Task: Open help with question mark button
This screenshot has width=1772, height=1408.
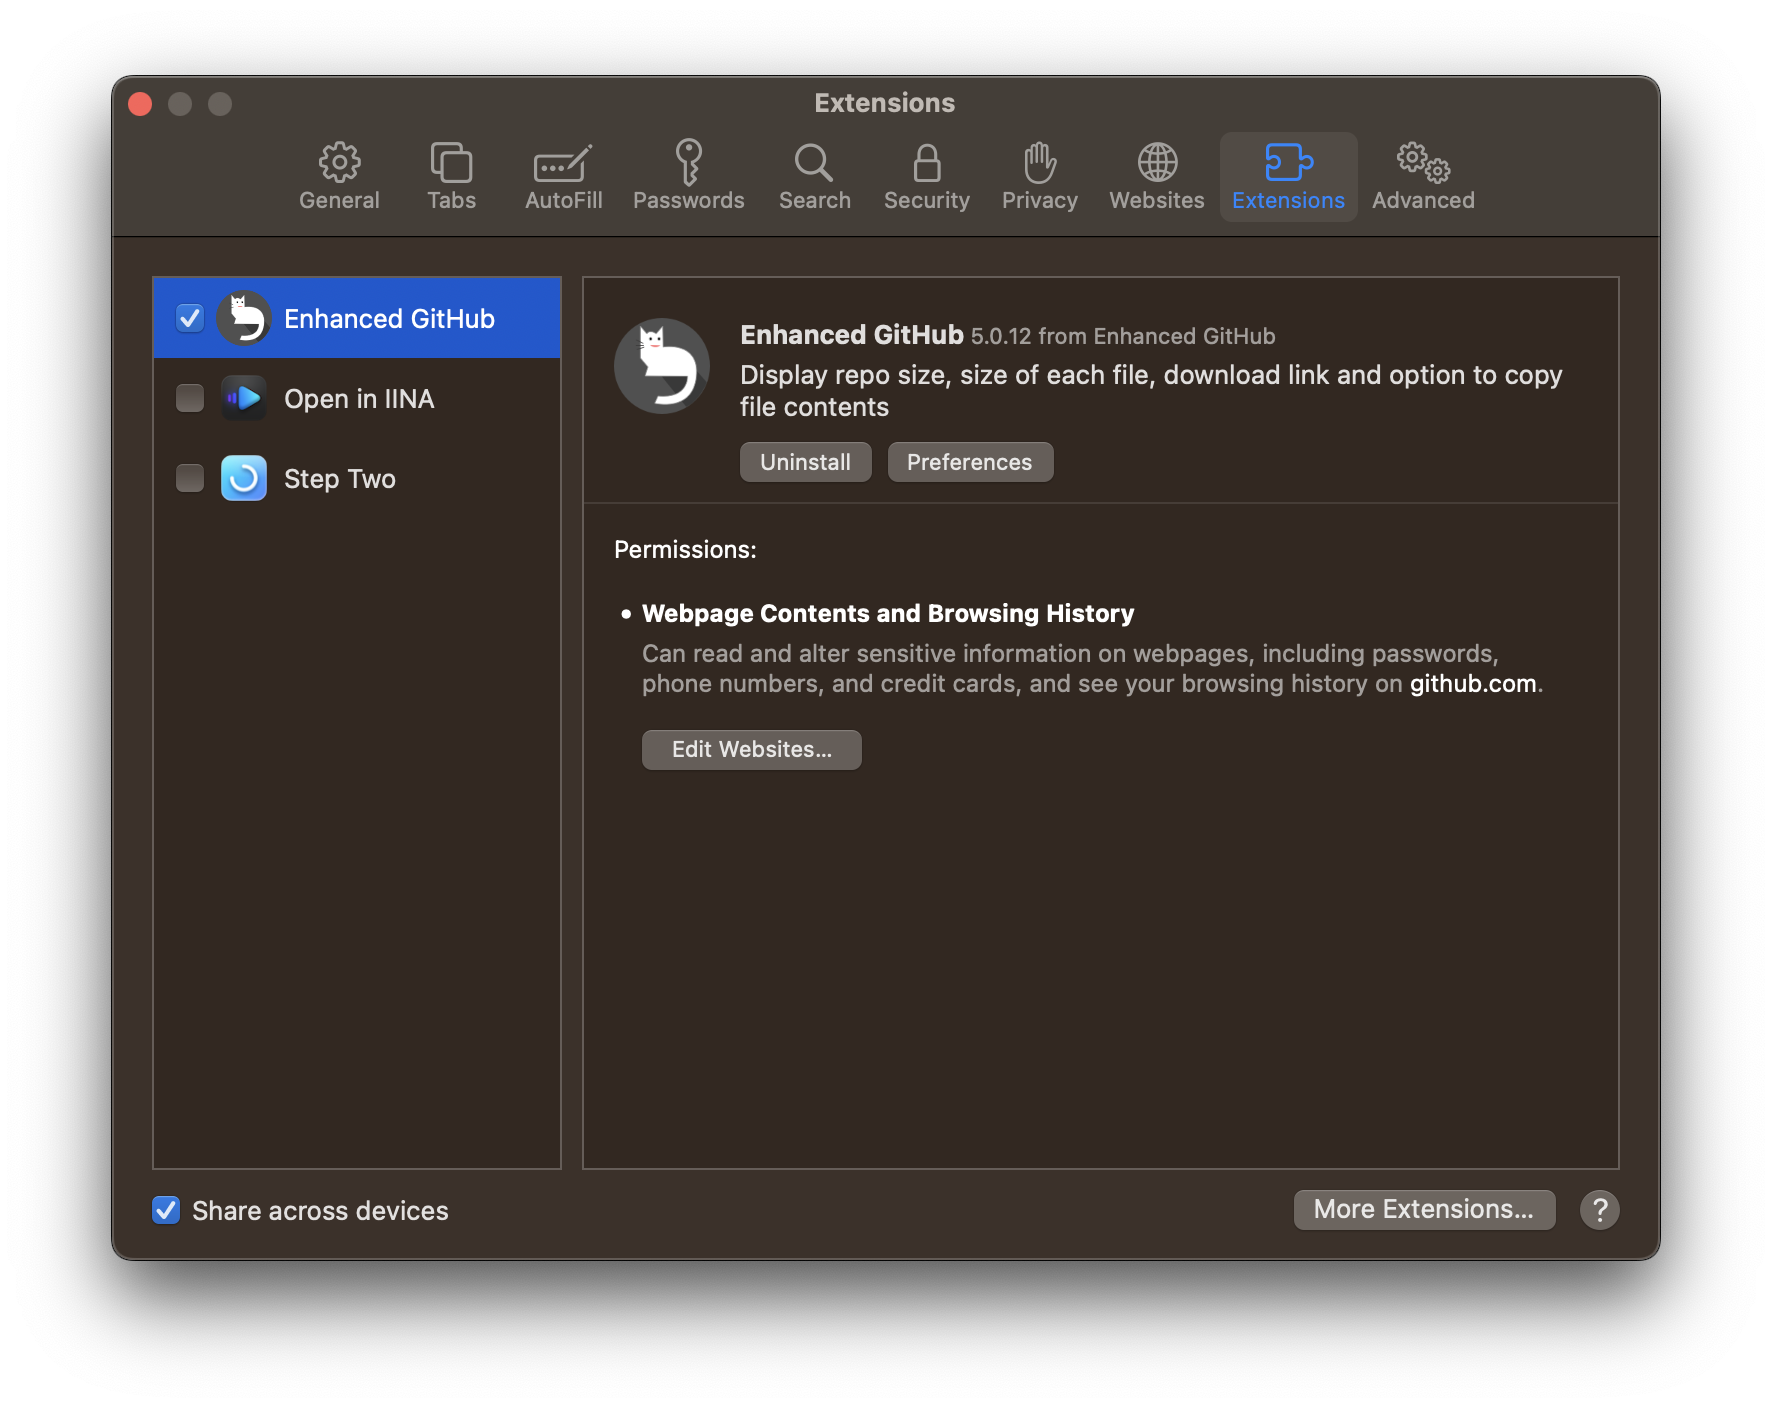Action: click(x=1599, y=1210)
